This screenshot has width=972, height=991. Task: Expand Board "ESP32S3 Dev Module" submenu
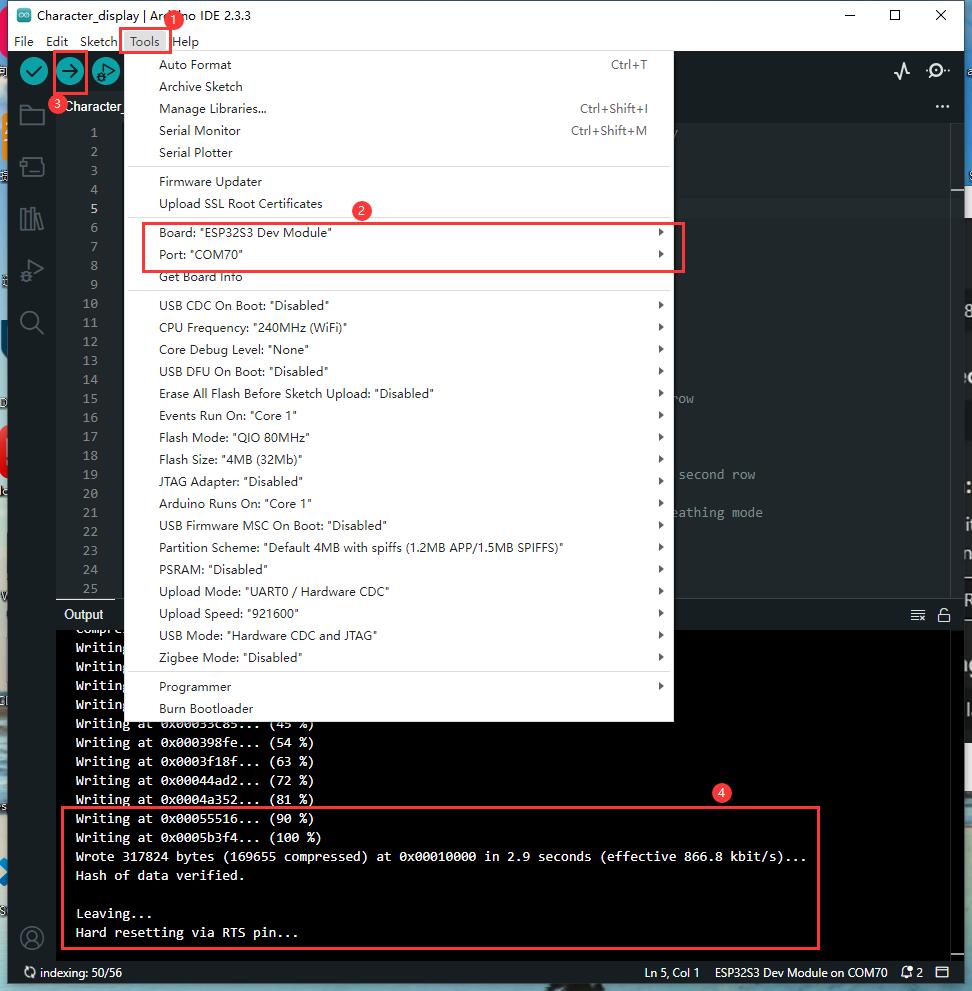pyautogui.click(x=399, y=233)
